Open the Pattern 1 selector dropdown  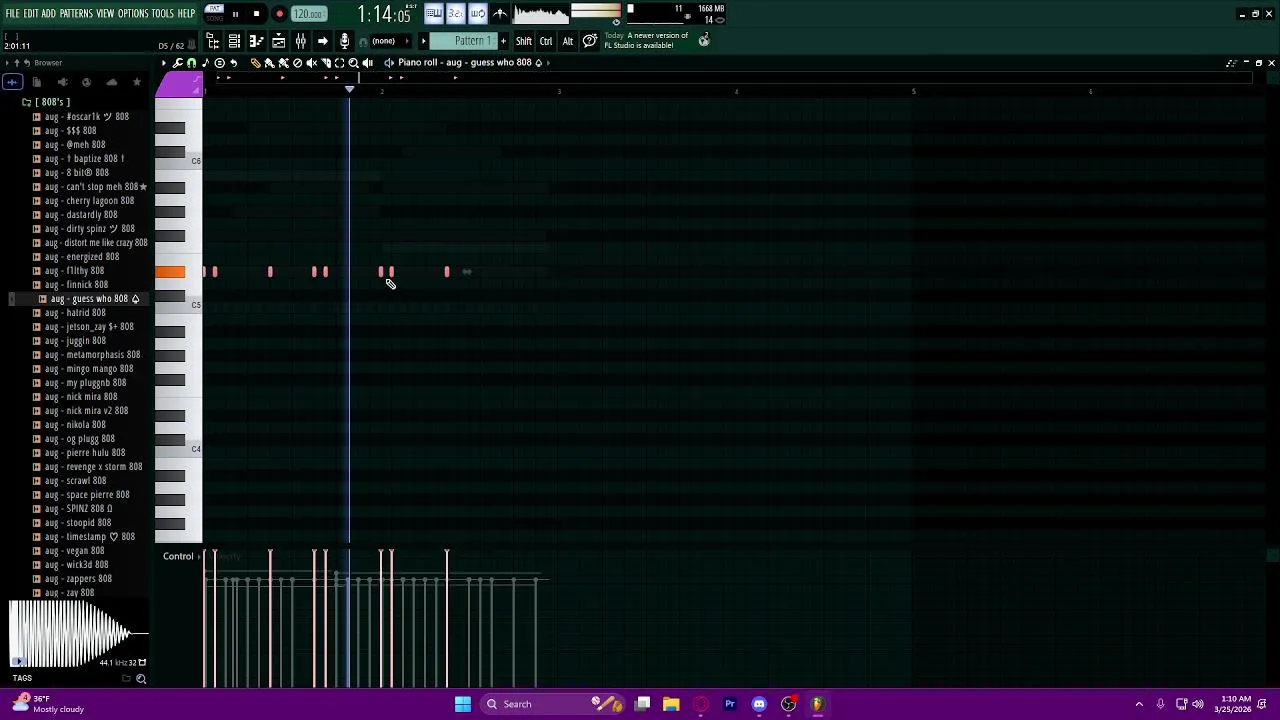[x=464, y=41]
